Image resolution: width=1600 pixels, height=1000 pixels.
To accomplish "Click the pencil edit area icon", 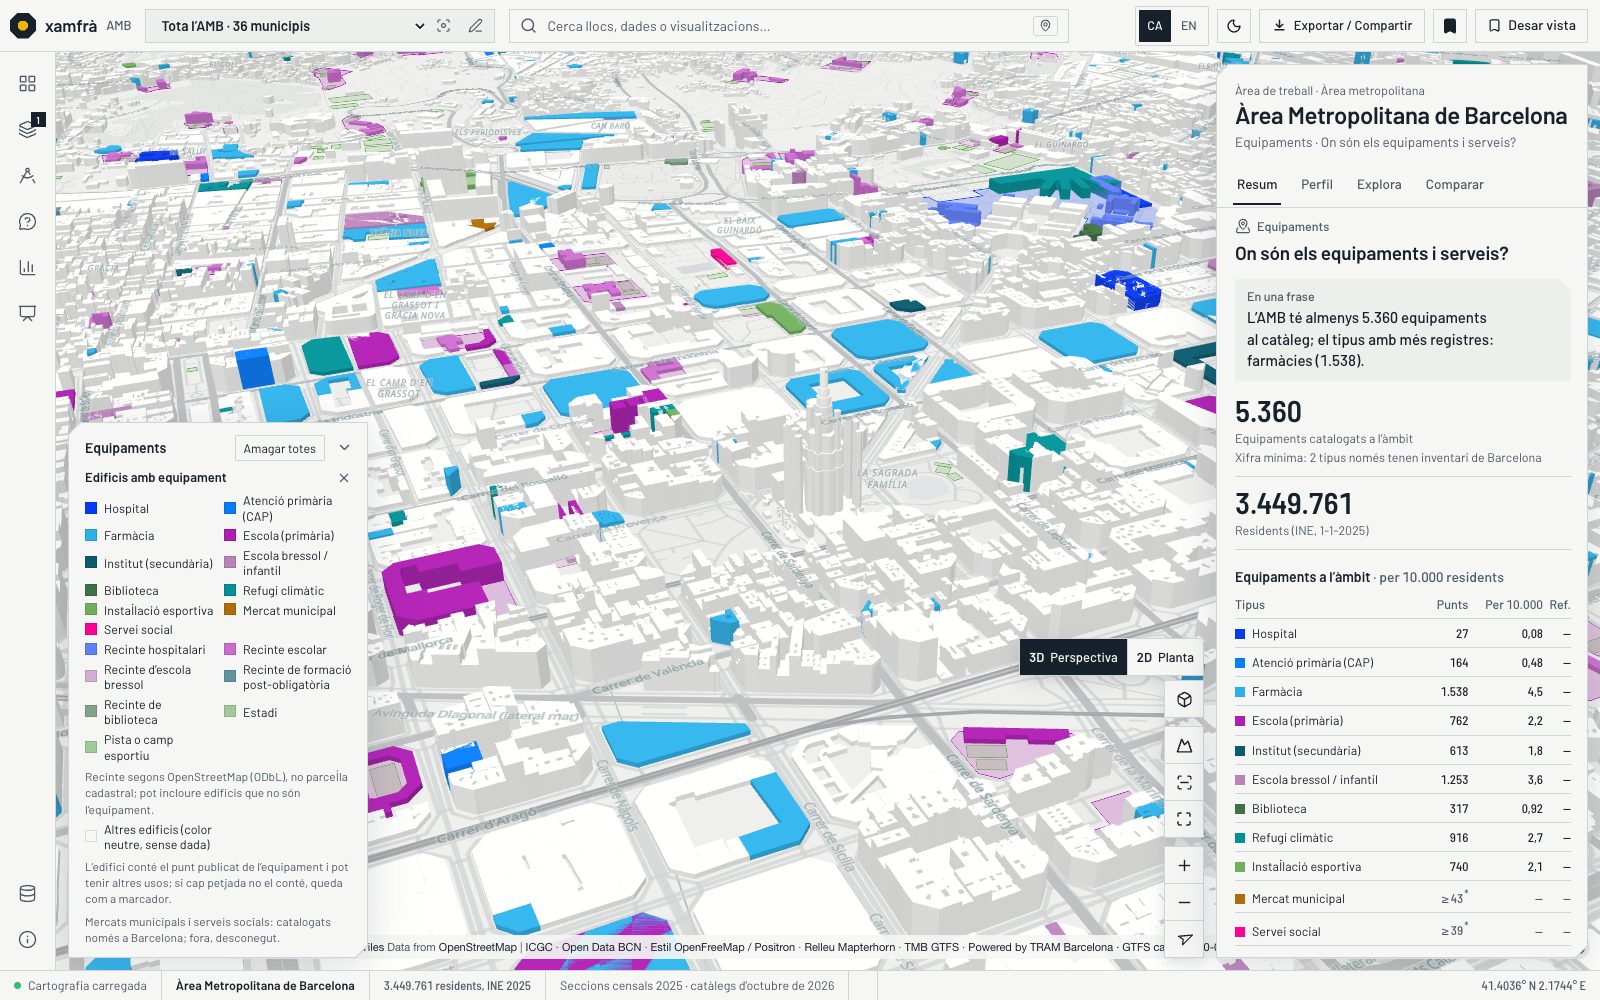I will (x=476, y=26).
